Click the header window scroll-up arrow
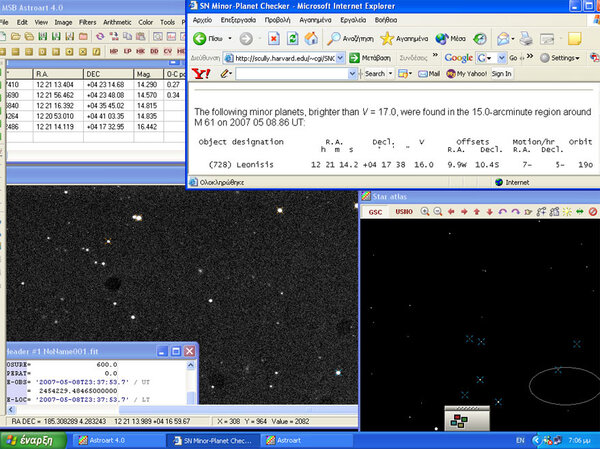600x449 pixels. 191,365
